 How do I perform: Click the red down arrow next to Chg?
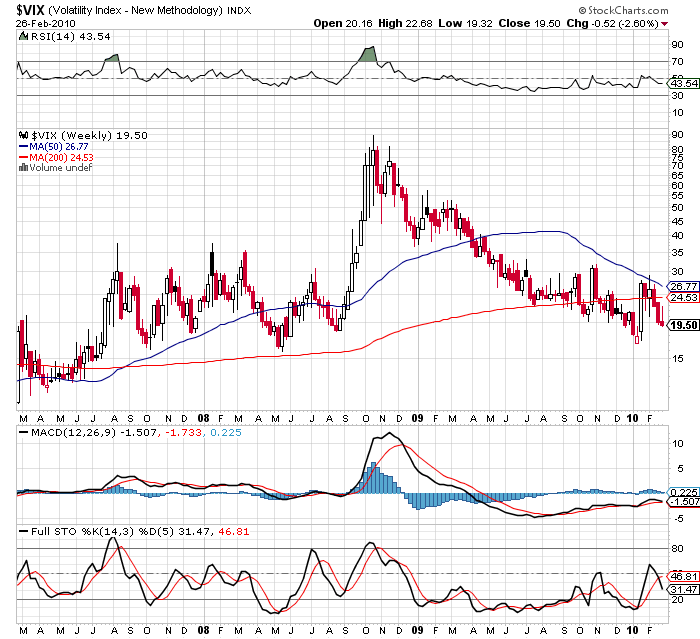click(665, 24)
